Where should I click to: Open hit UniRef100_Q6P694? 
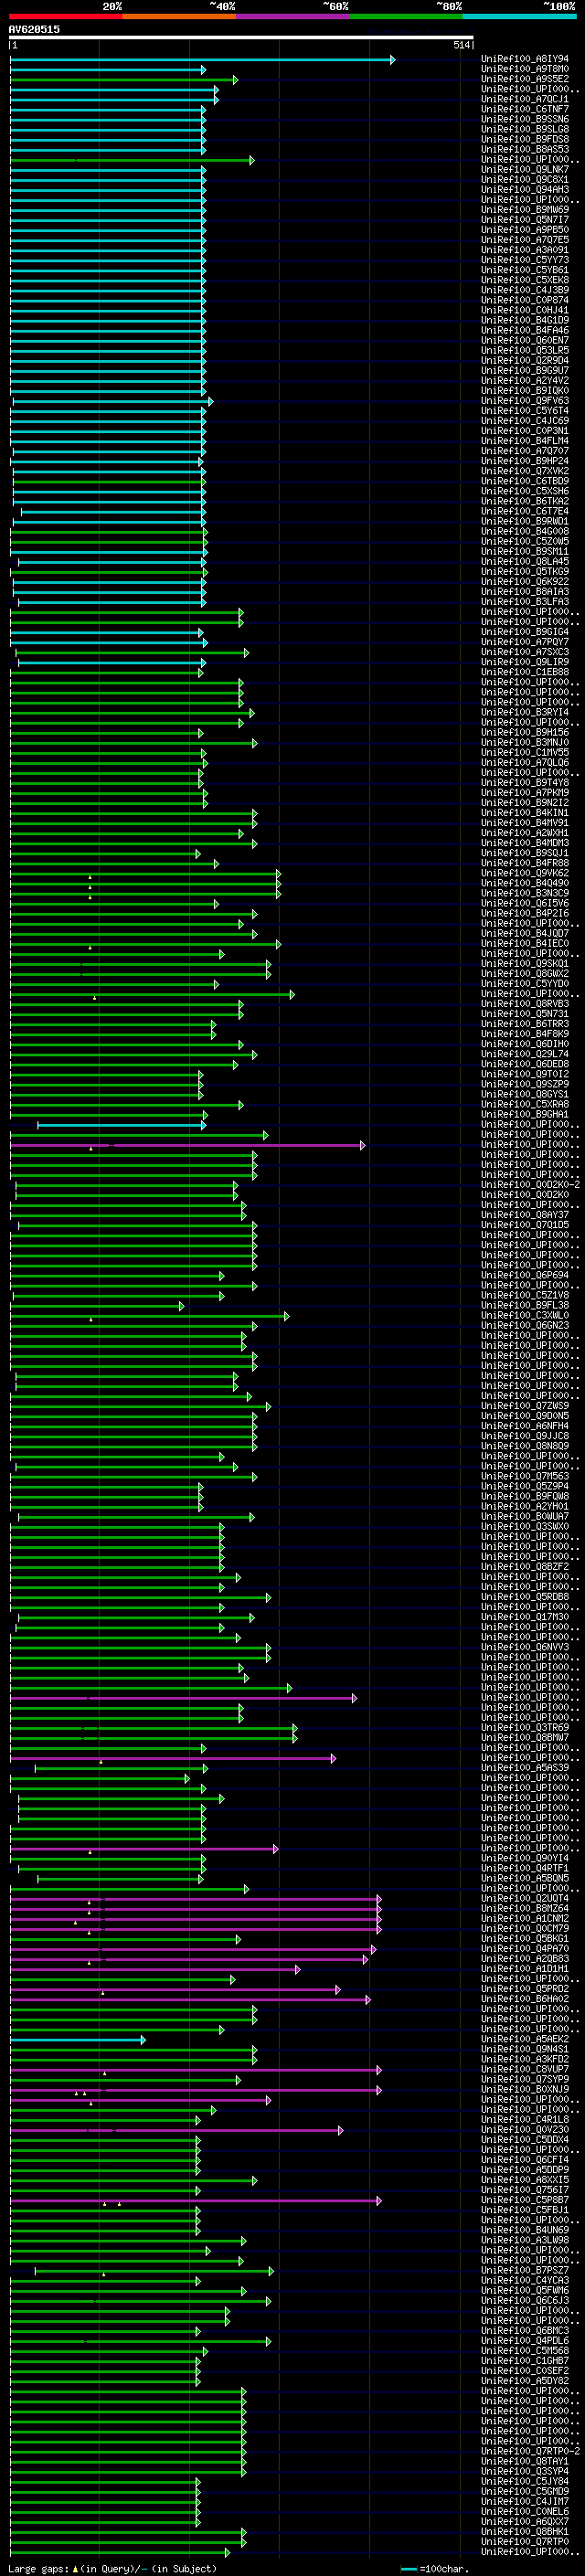point(524,1275)
